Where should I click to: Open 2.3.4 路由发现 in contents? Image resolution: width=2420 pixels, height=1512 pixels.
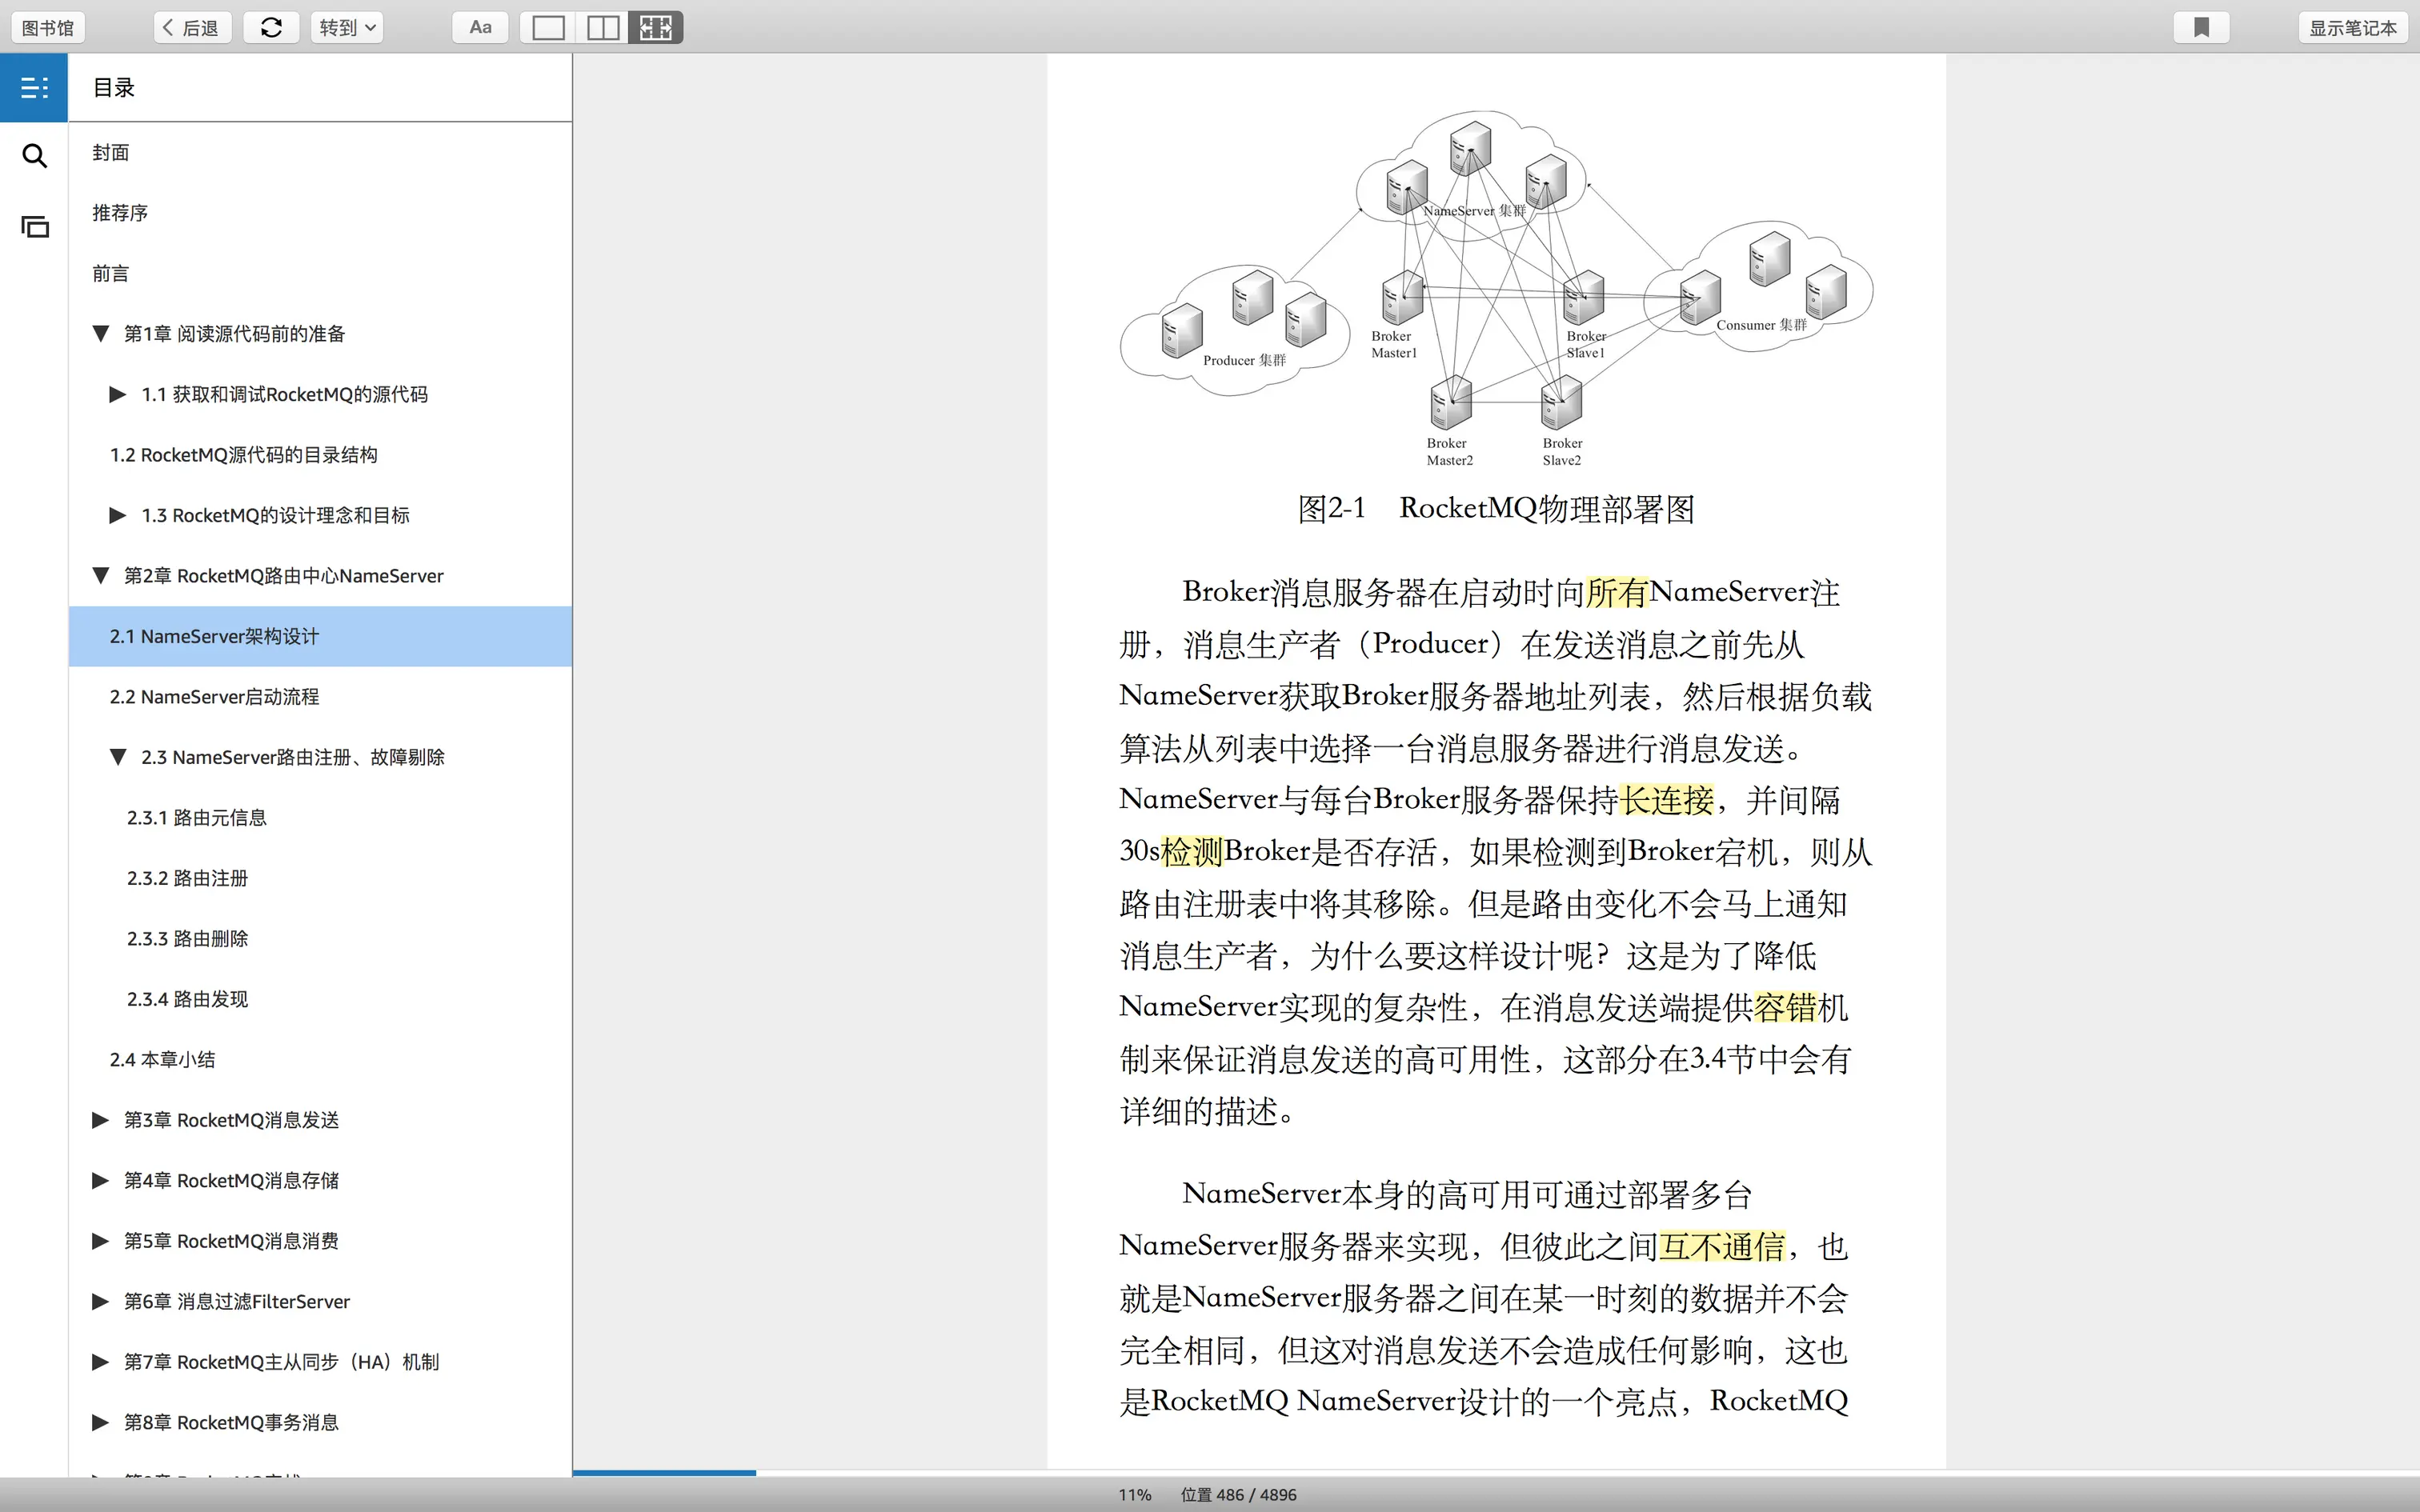point(187,999)
